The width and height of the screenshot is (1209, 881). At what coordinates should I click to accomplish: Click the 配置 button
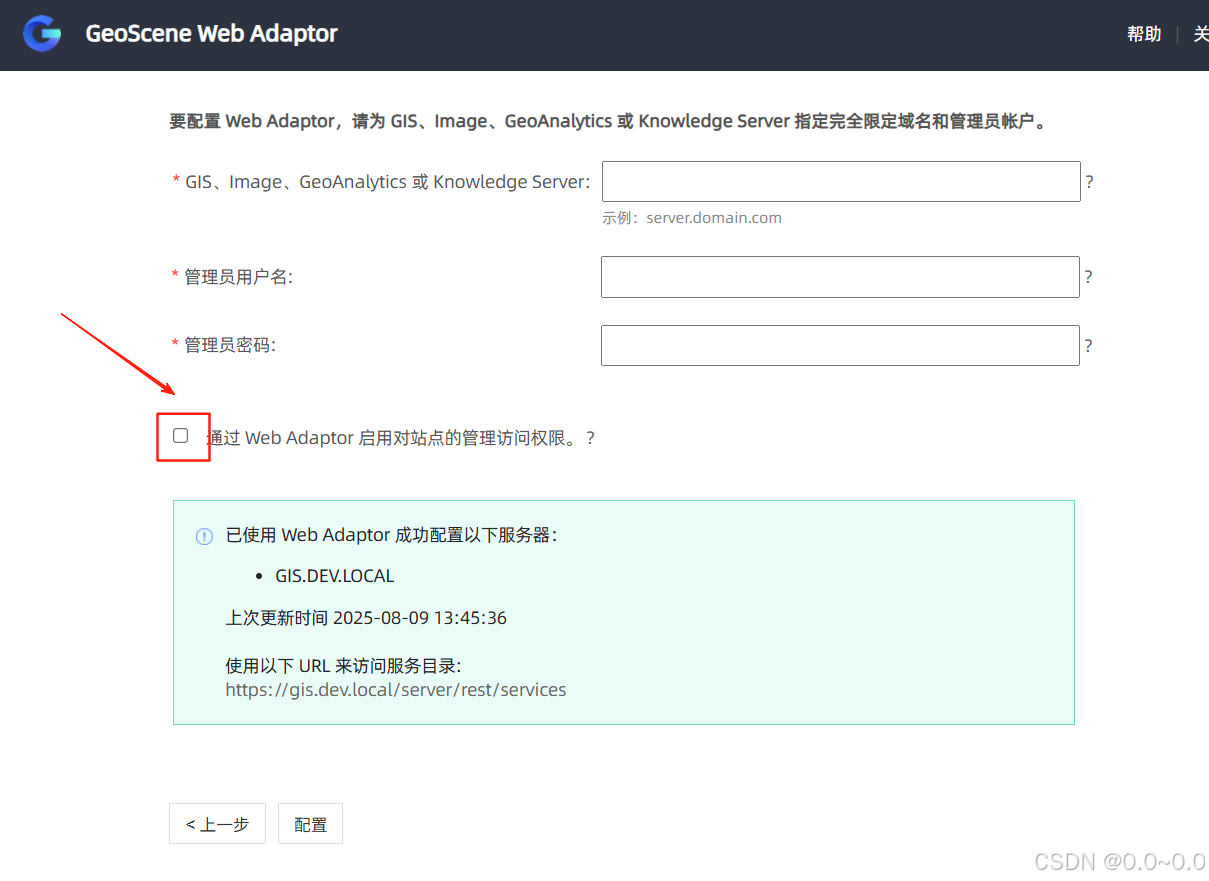(310, 824)
